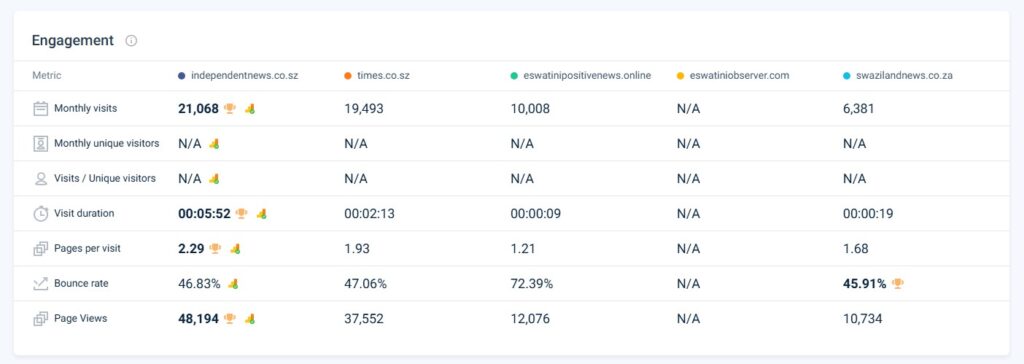Click the trophy icon beside 48,194
Viewport: 1024px width, 364px height.
(230, 319)
